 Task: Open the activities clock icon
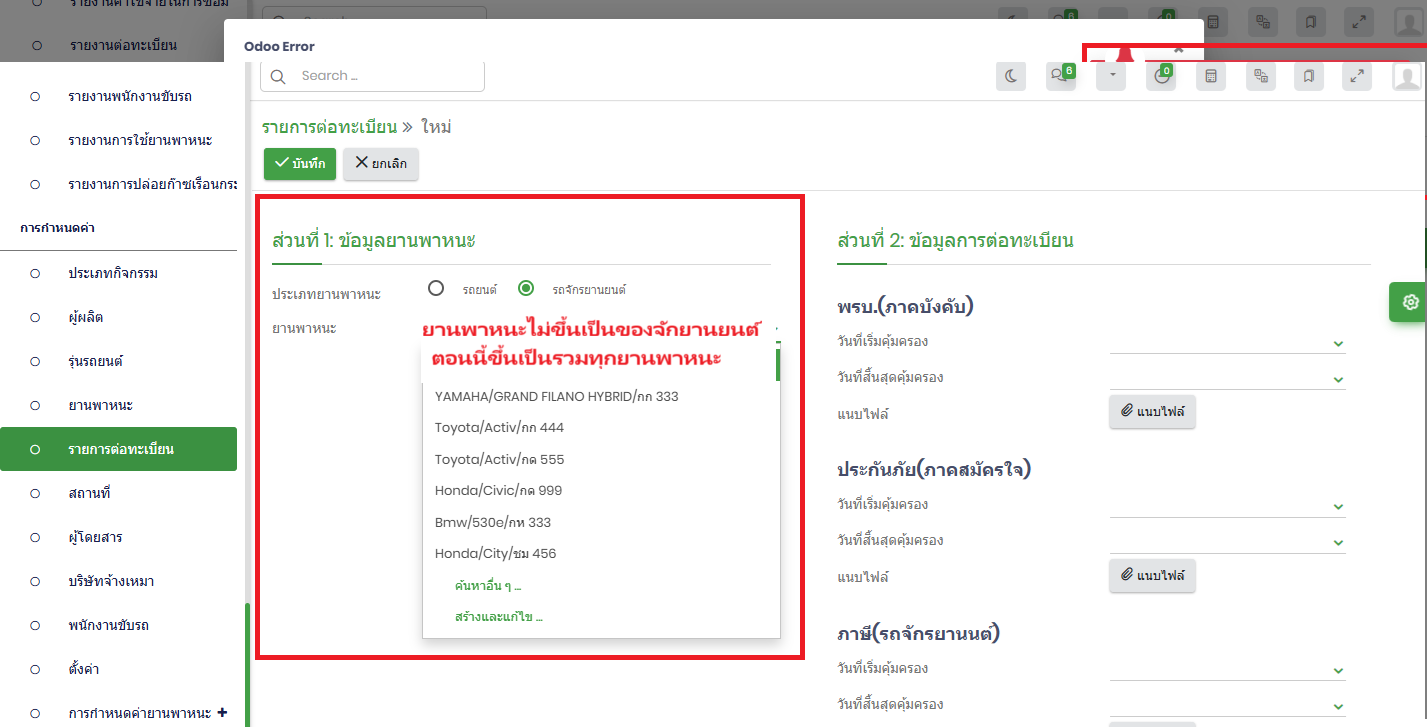[x=1161, y=76]
